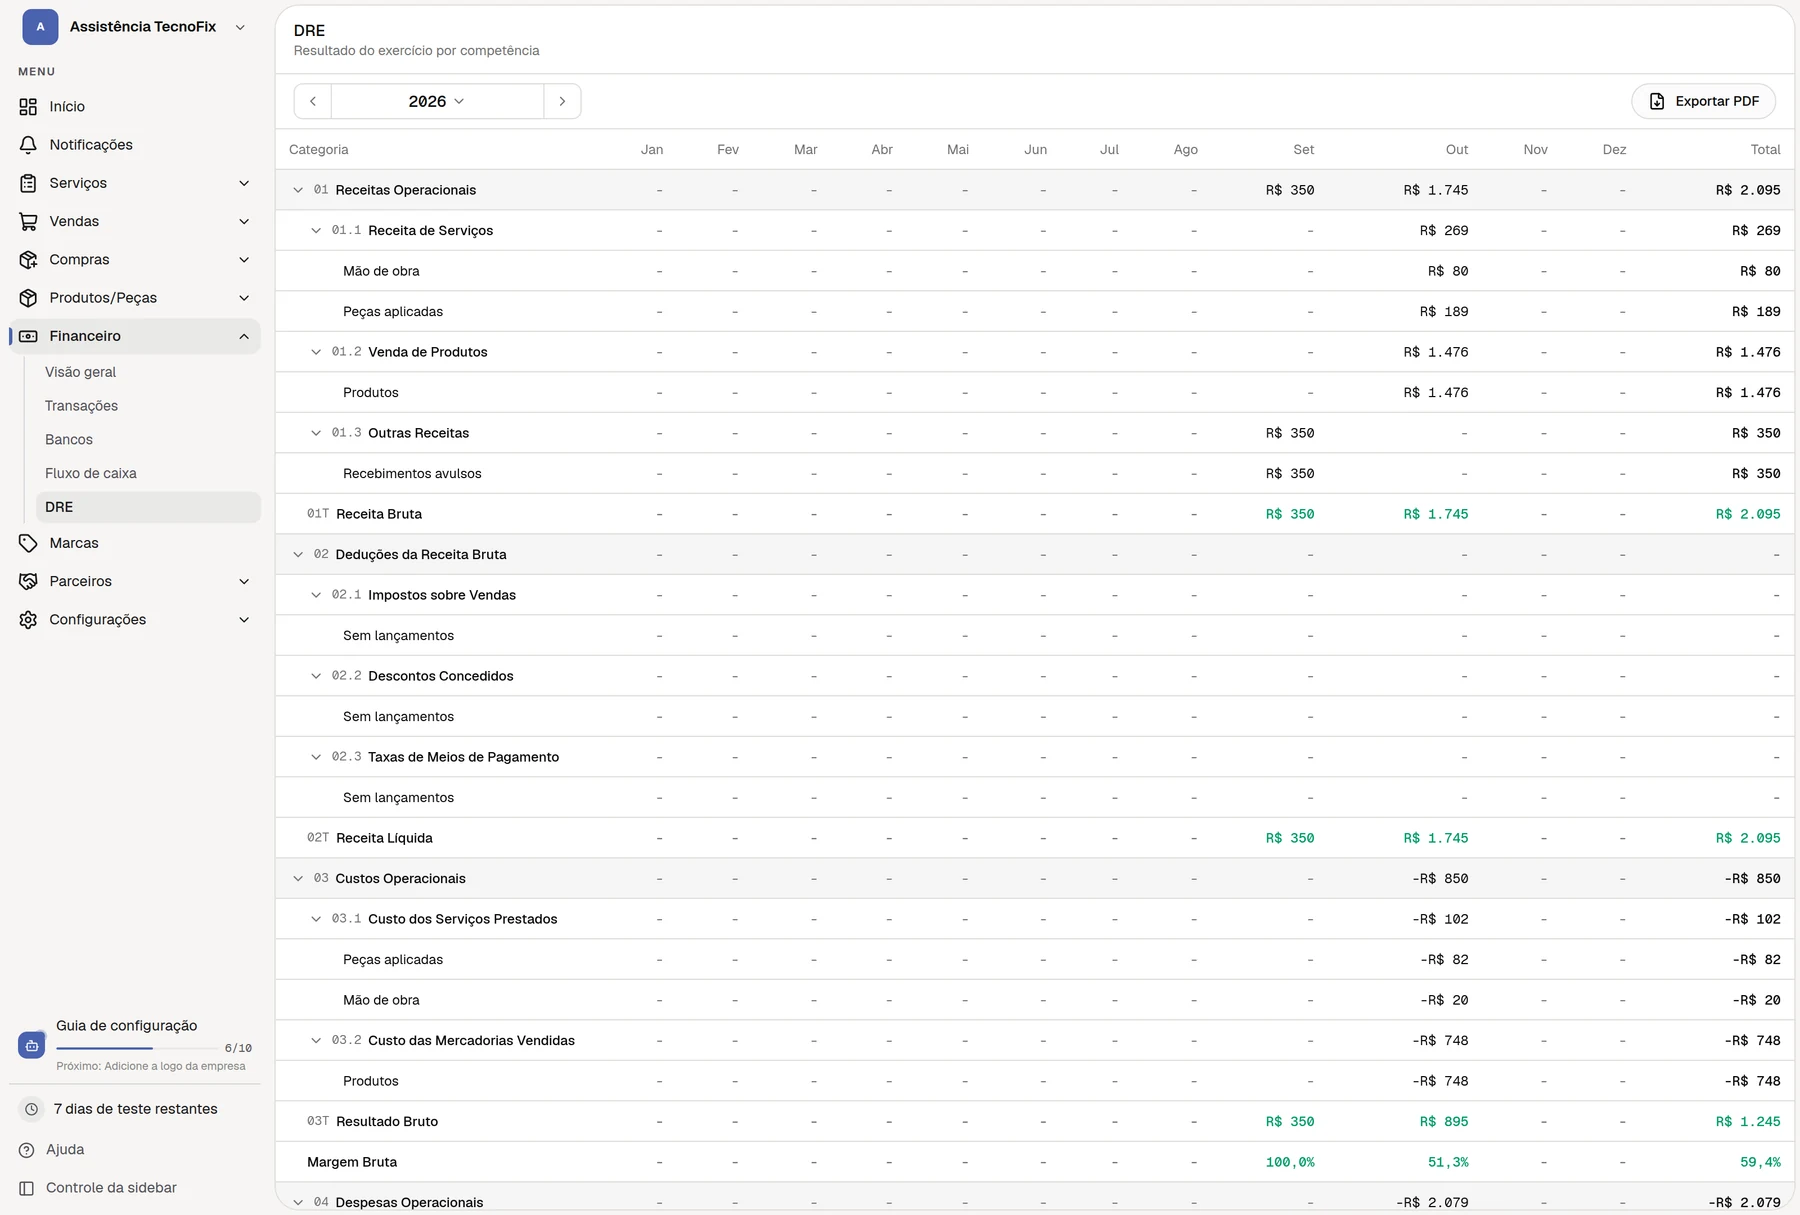Screen dimensions: 1800x1215
Task: Collapse 01 Receitas Operacionais row
Action: click(298, 190)
